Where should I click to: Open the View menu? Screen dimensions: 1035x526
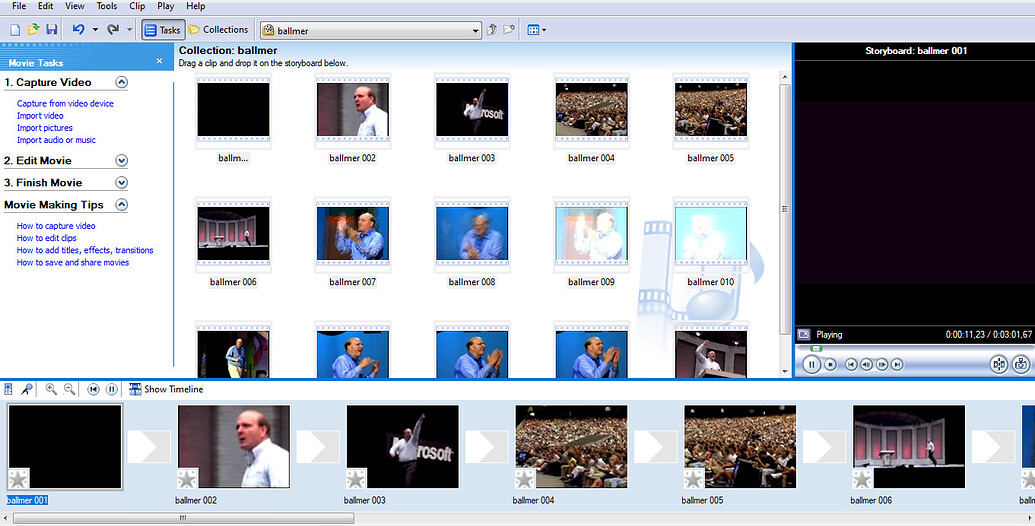pos(75,6)
